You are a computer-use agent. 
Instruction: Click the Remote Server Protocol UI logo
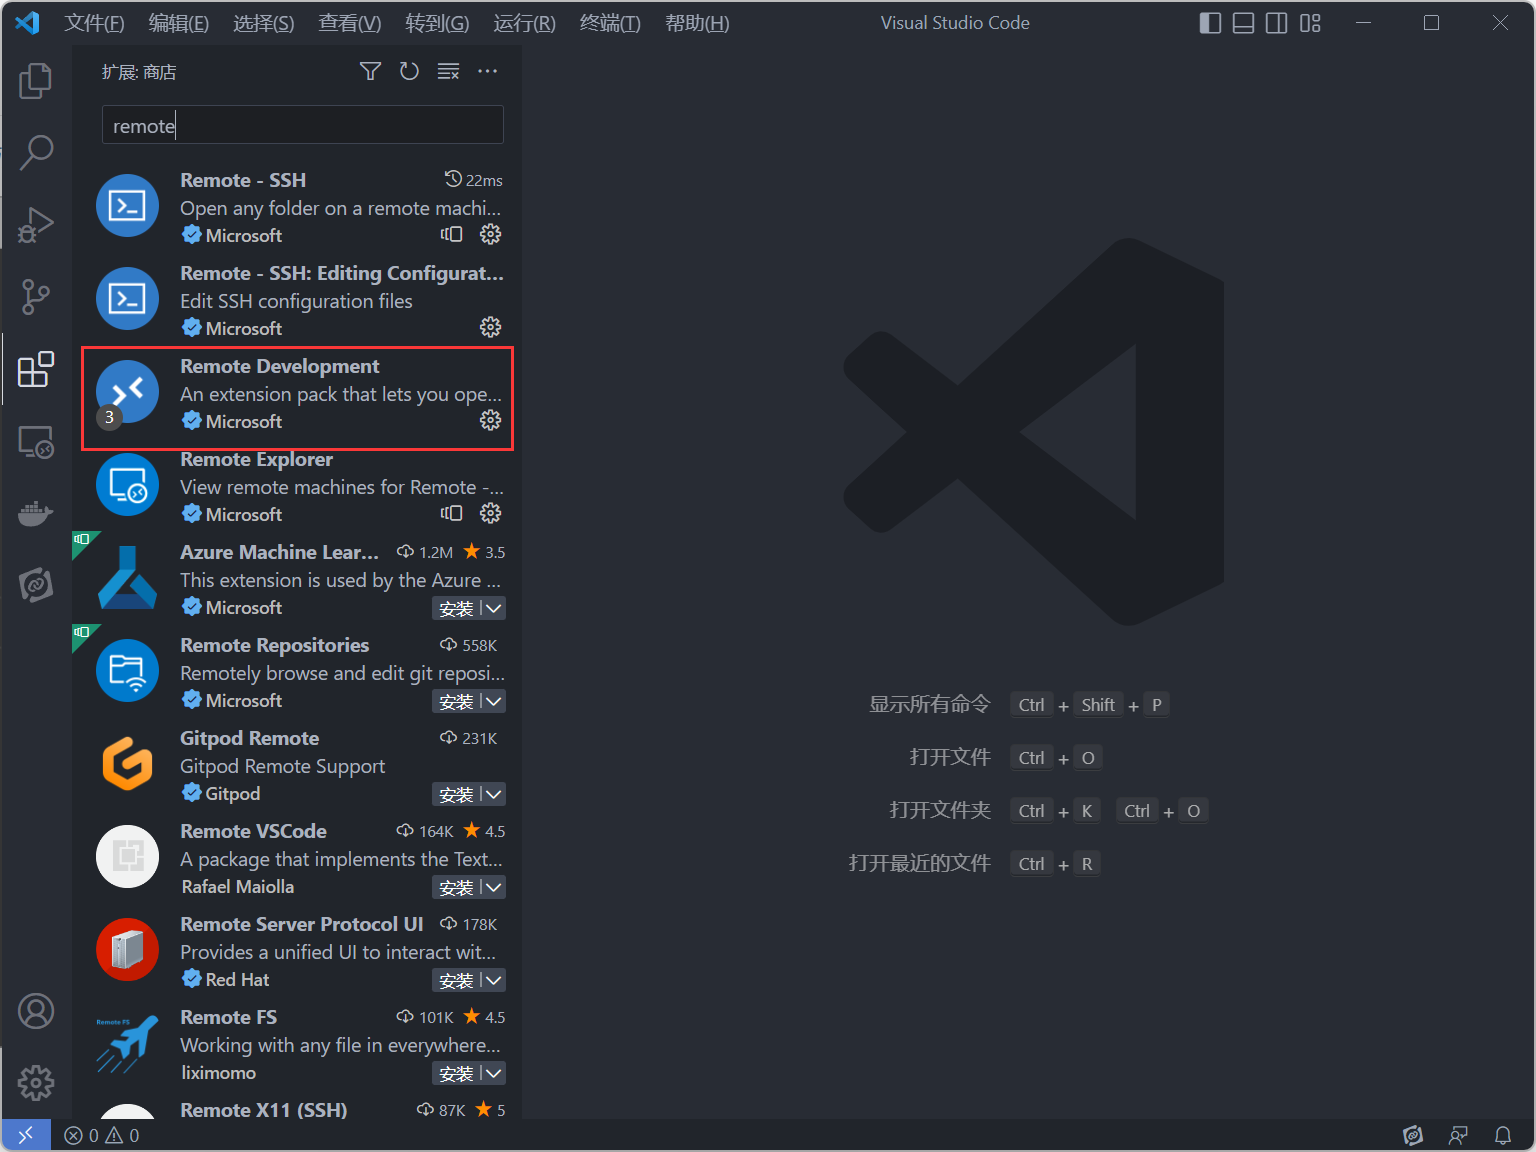pyautogui.click(x=127, y=949)
